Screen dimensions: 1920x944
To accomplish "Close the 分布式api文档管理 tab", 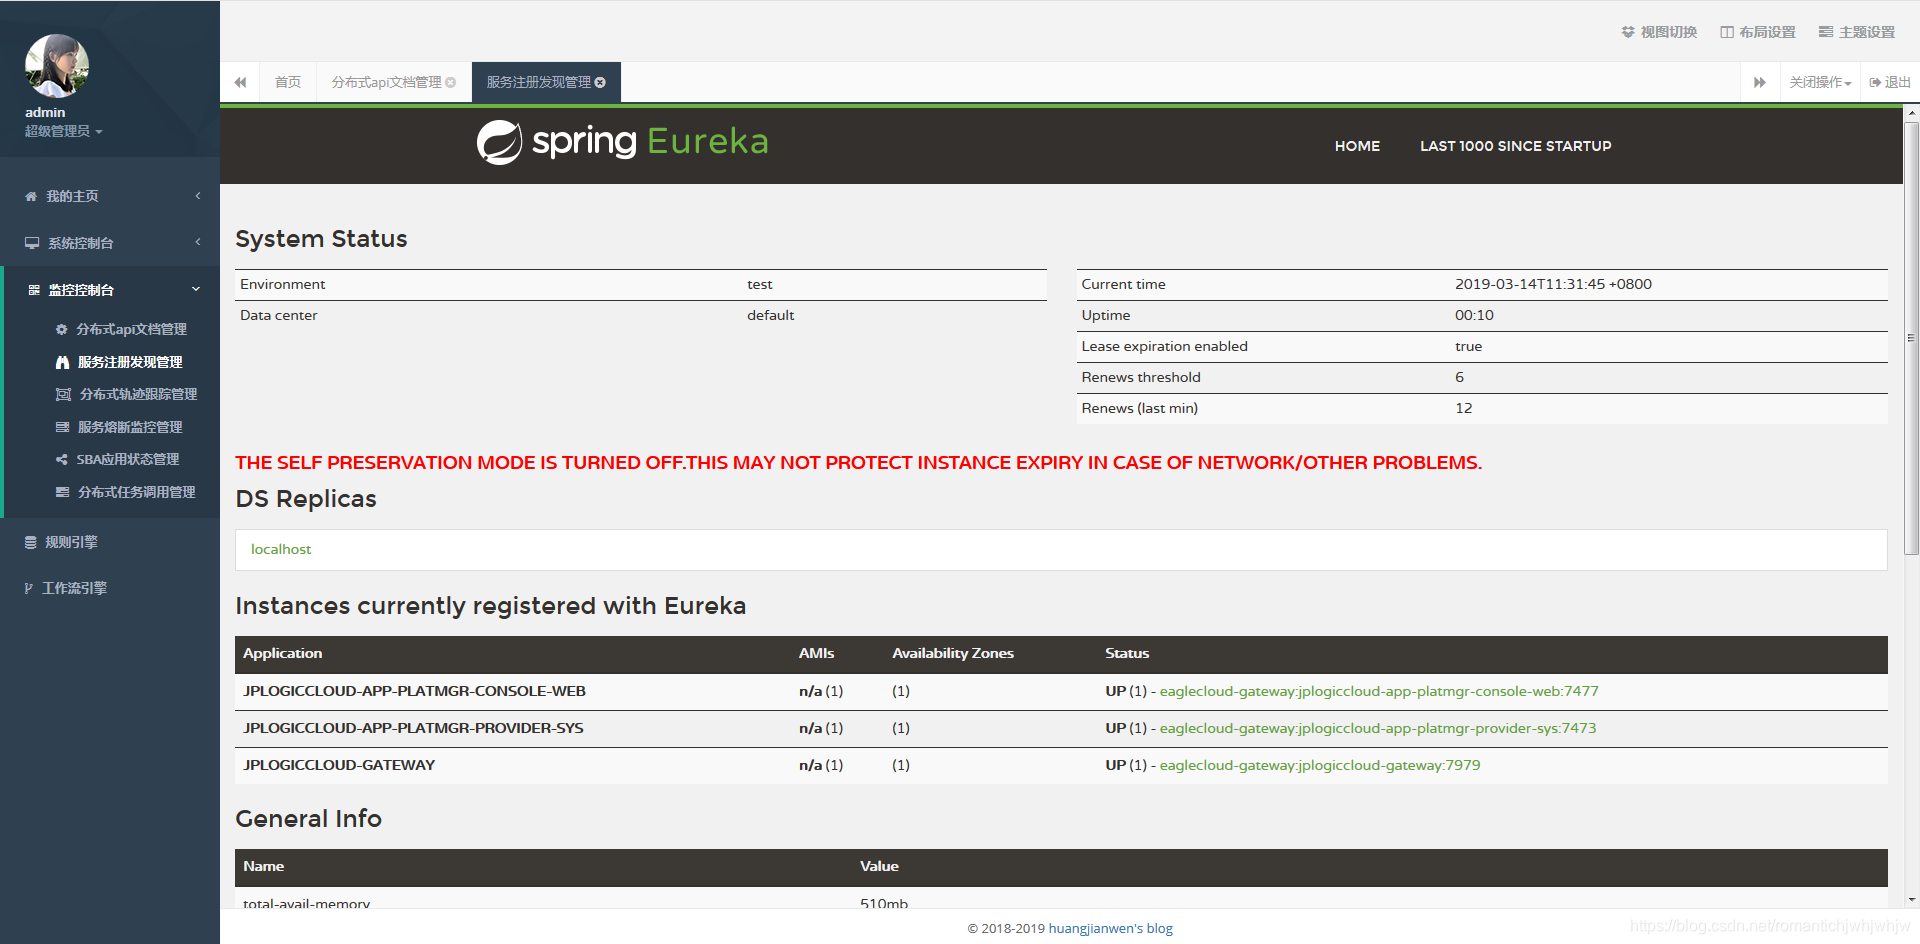I will tap(451, 82).
